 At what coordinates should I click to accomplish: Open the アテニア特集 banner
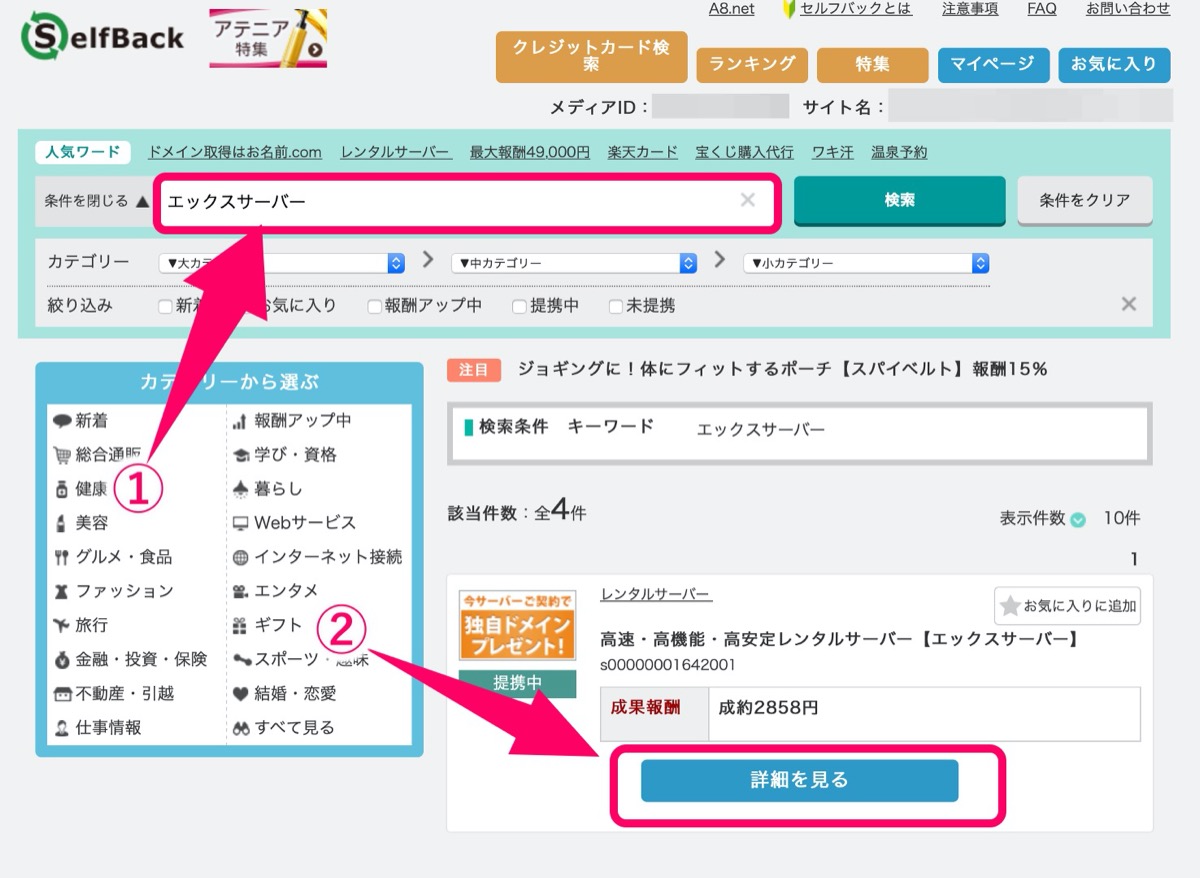(268, 38)
